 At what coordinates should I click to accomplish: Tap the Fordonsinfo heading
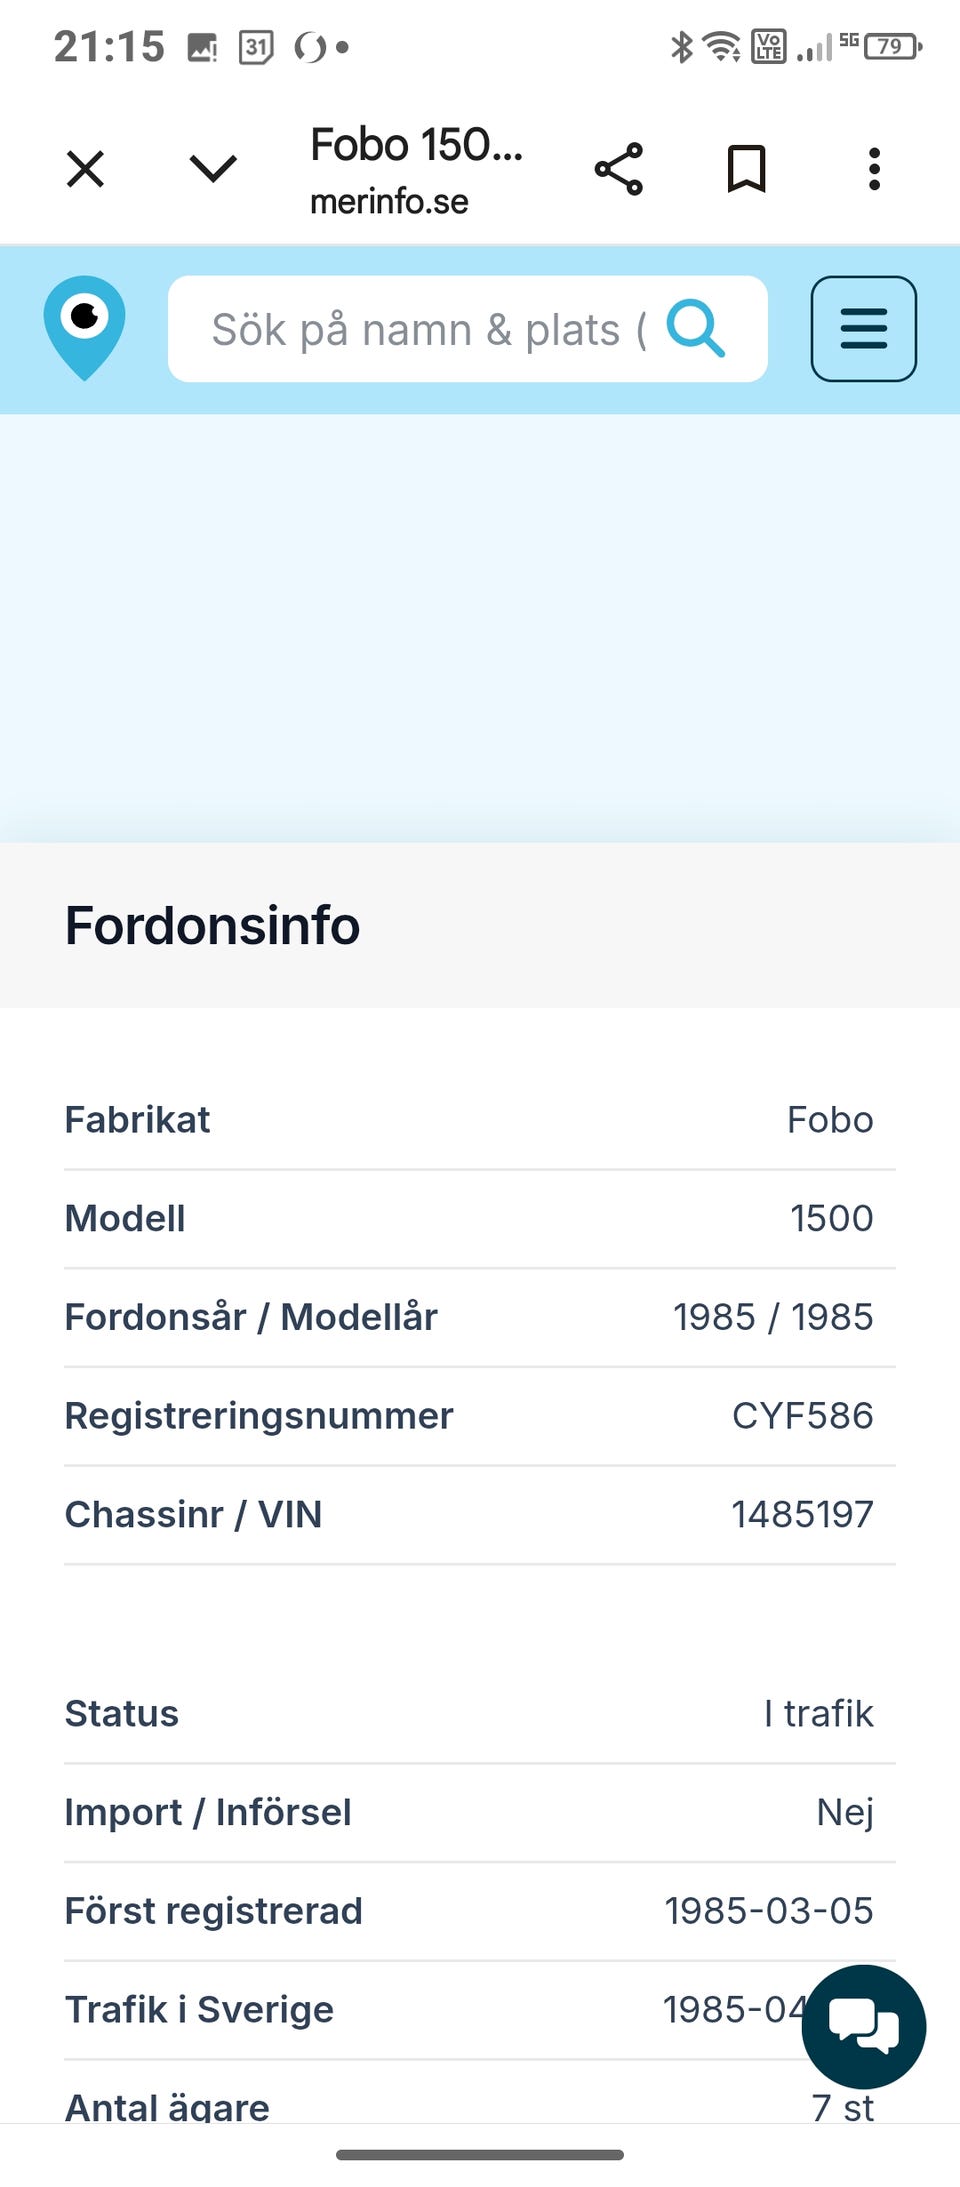(212, 925)
